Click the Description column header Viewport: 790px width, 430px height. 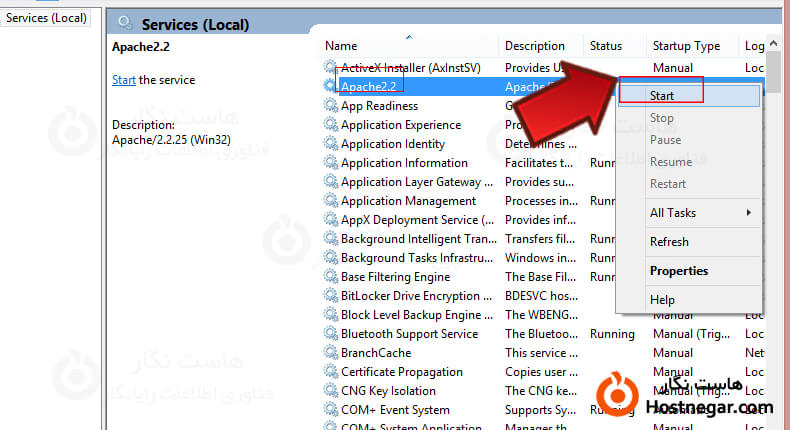[535, 46]
